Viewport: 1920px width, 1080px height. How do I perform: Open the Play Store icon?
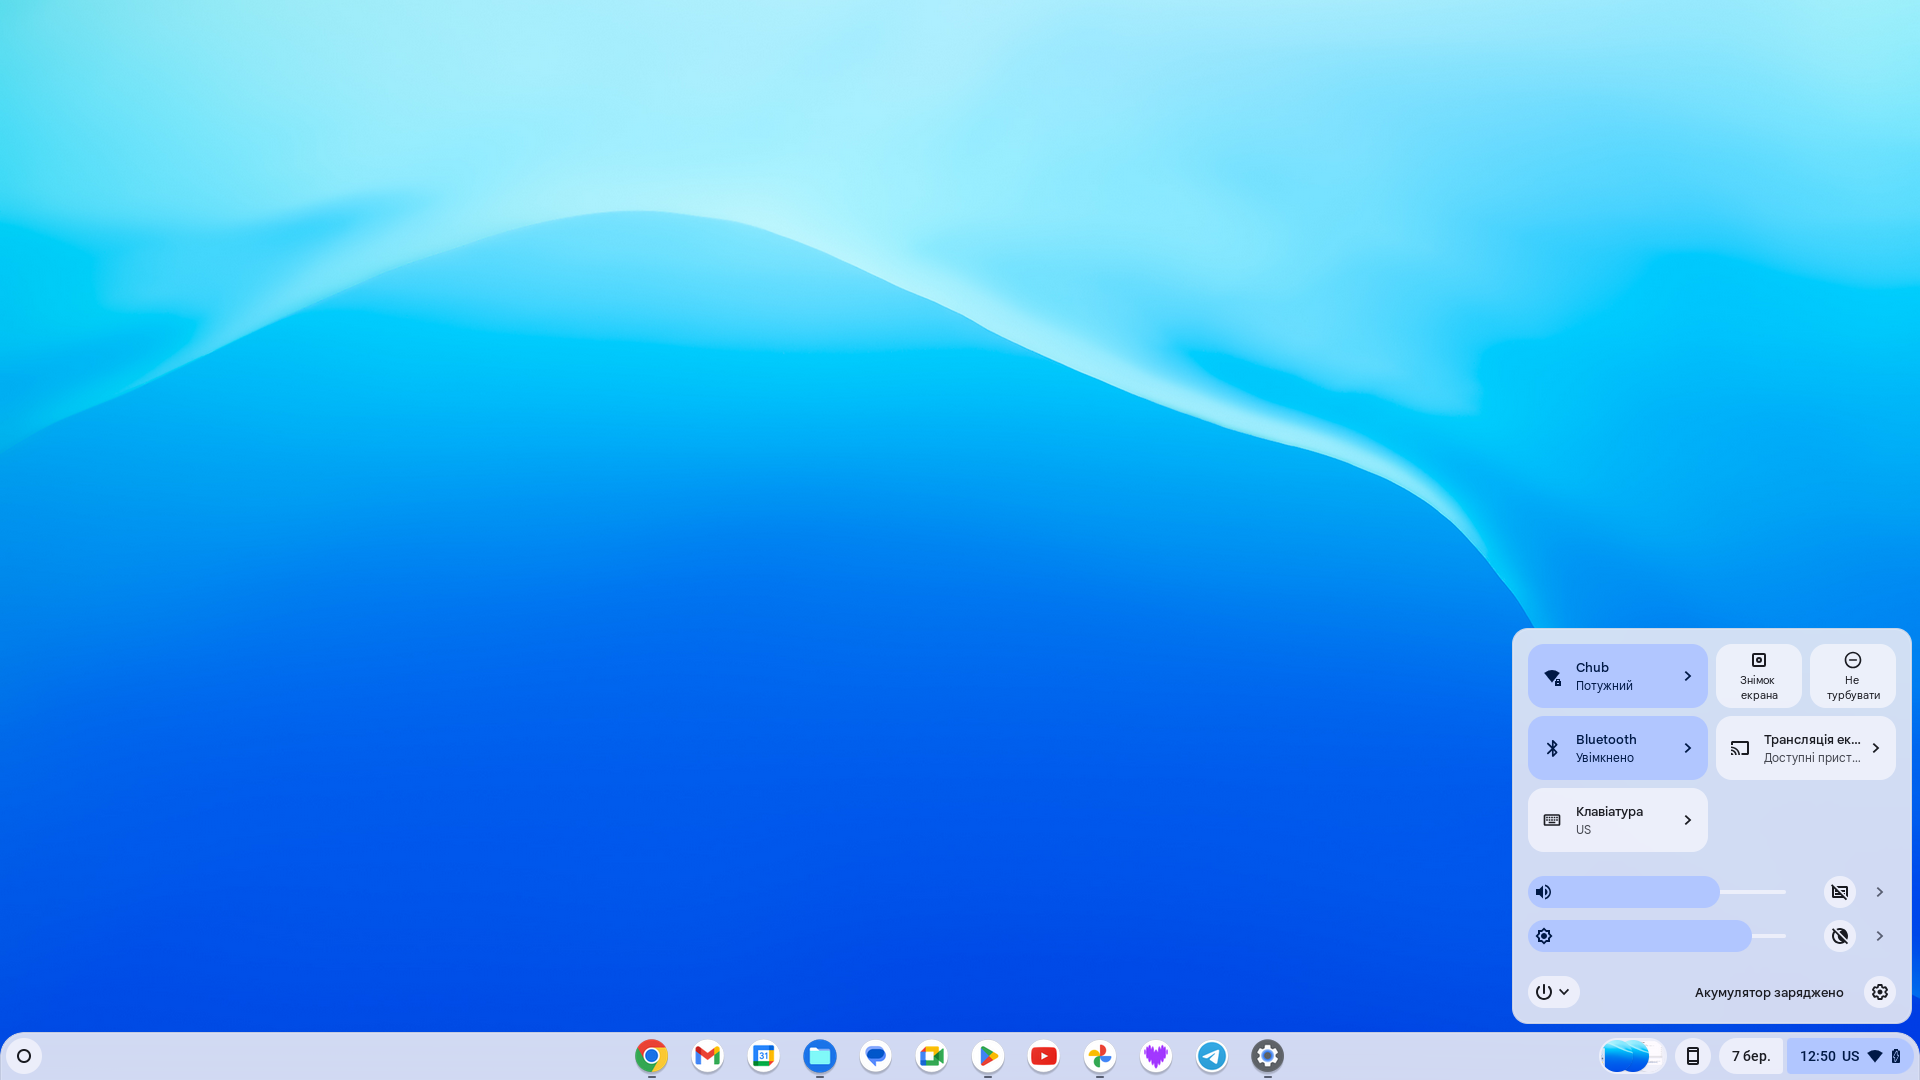[987, 1056]
